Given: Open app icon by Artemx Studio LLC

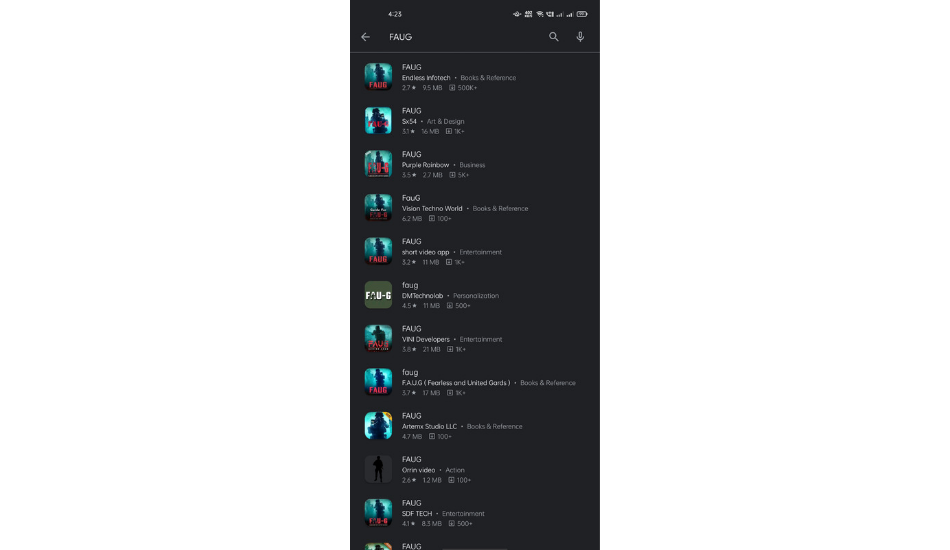Looking at the screenshot, I should point(378,426).
